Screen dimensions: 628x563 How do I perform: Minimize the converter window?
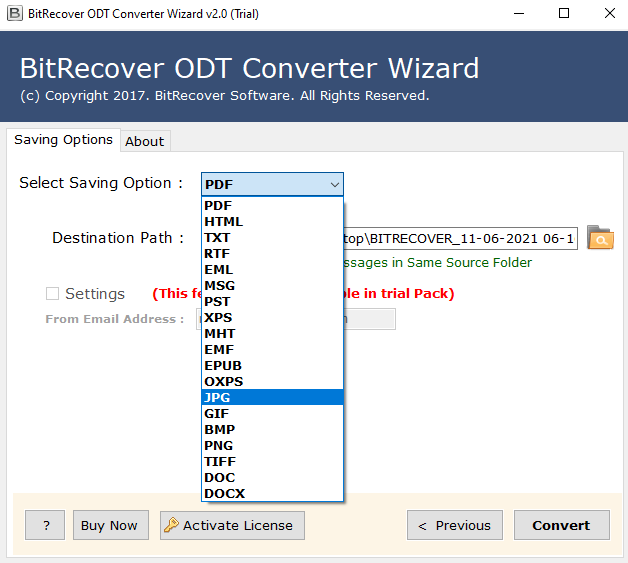coord(519,14)
